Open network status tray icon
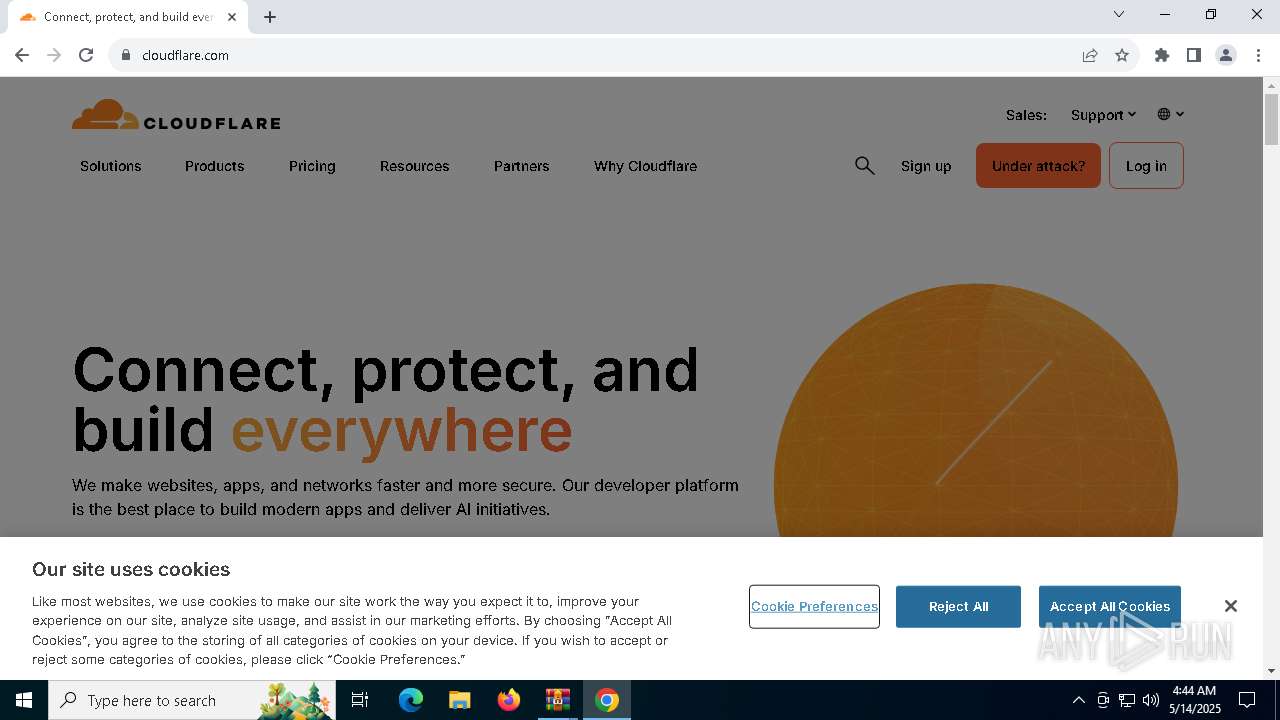 pos(1127,700)
